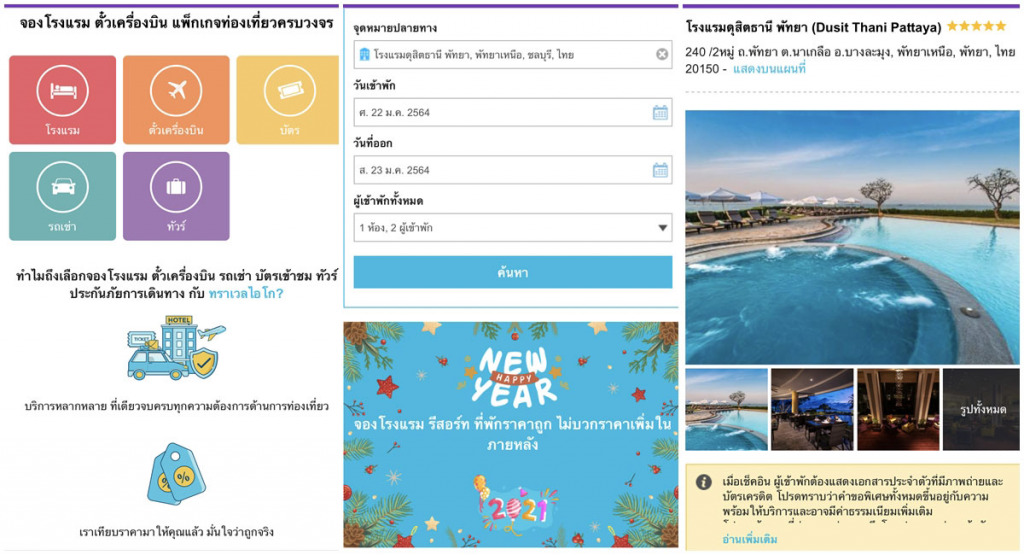This screenshot has width=1024, height=555.
Task: Choose the รถเช่า car rental tile
Action: 63,197
